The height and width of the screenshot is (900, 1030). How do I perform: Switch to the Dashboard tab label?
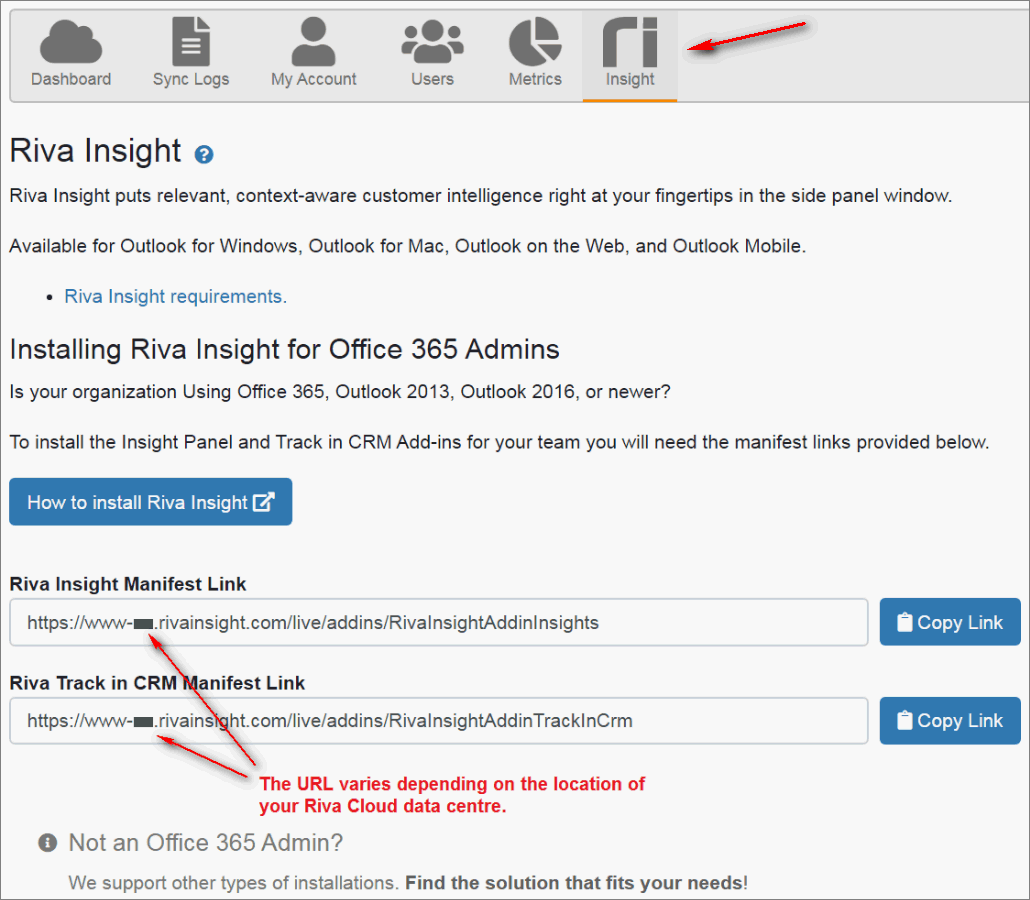71,79
